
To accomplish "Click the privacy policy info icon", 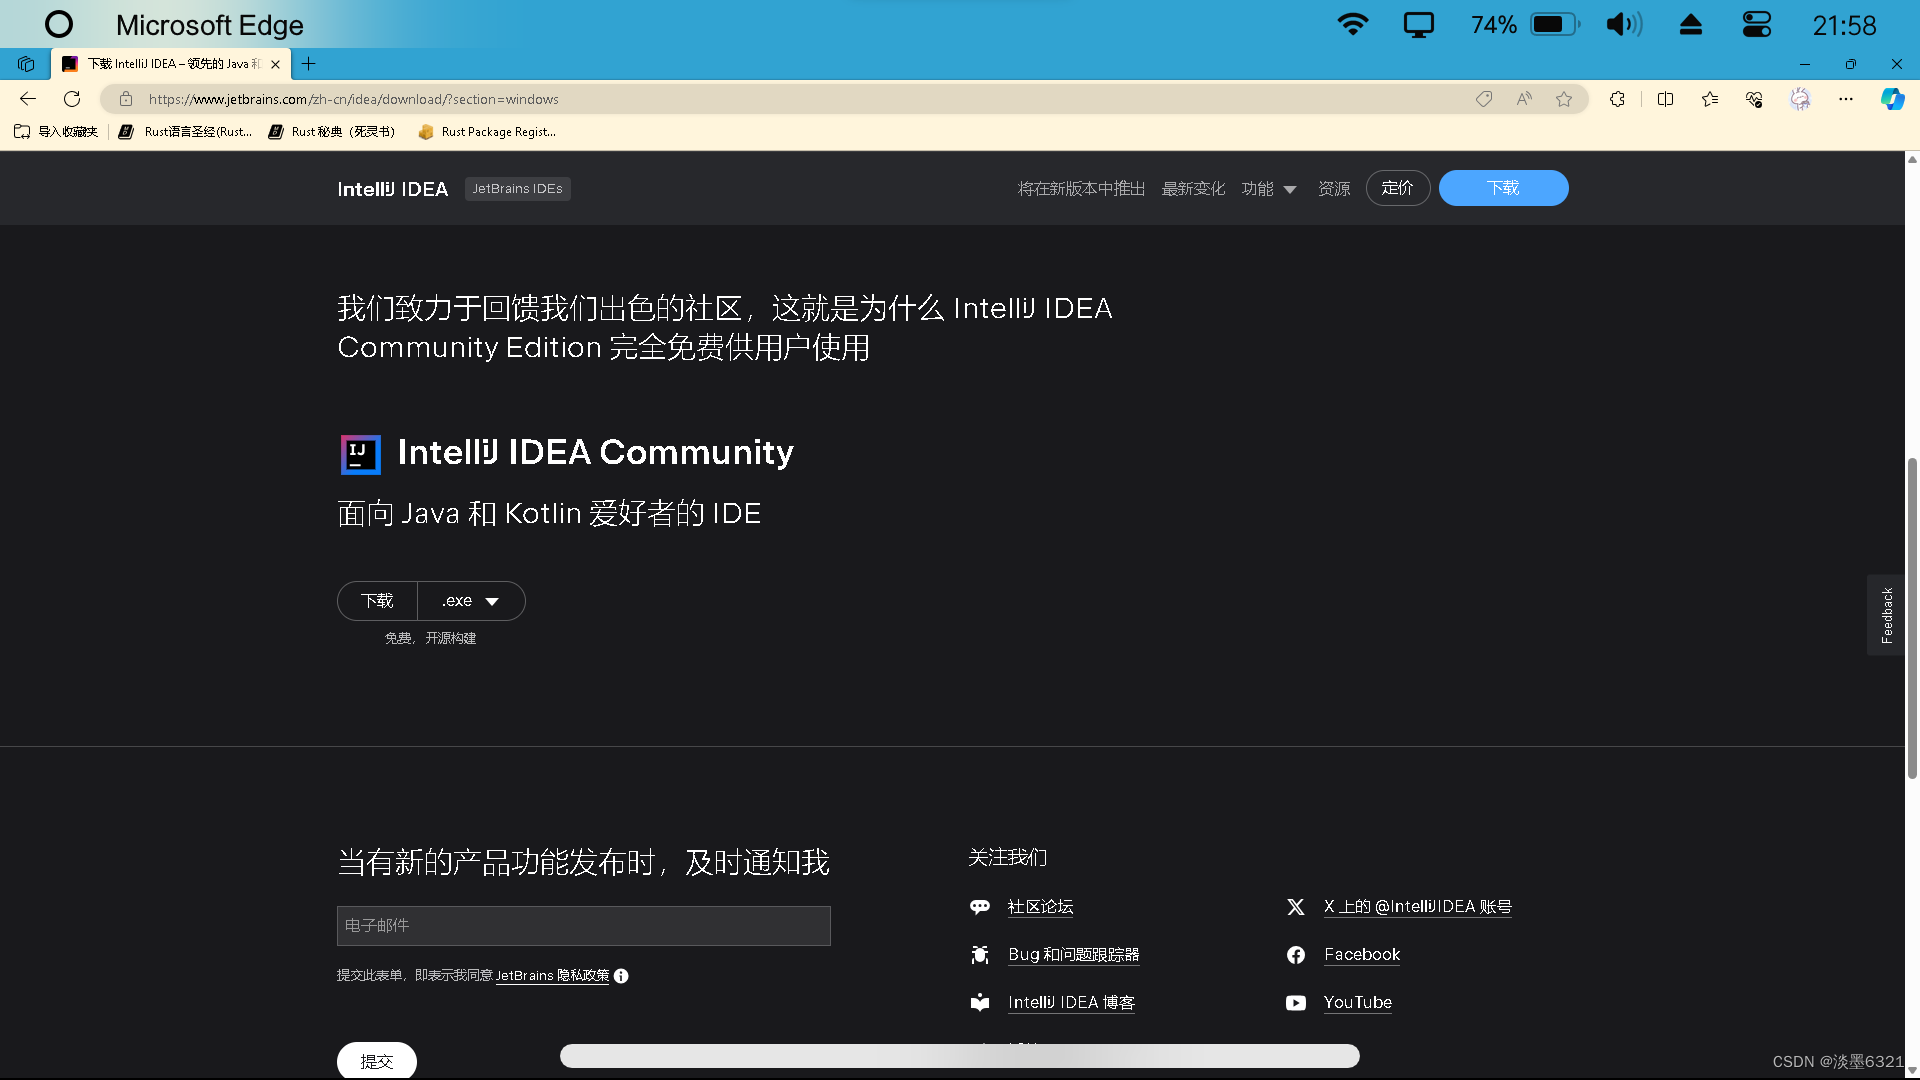I will (x=621, y=976).
